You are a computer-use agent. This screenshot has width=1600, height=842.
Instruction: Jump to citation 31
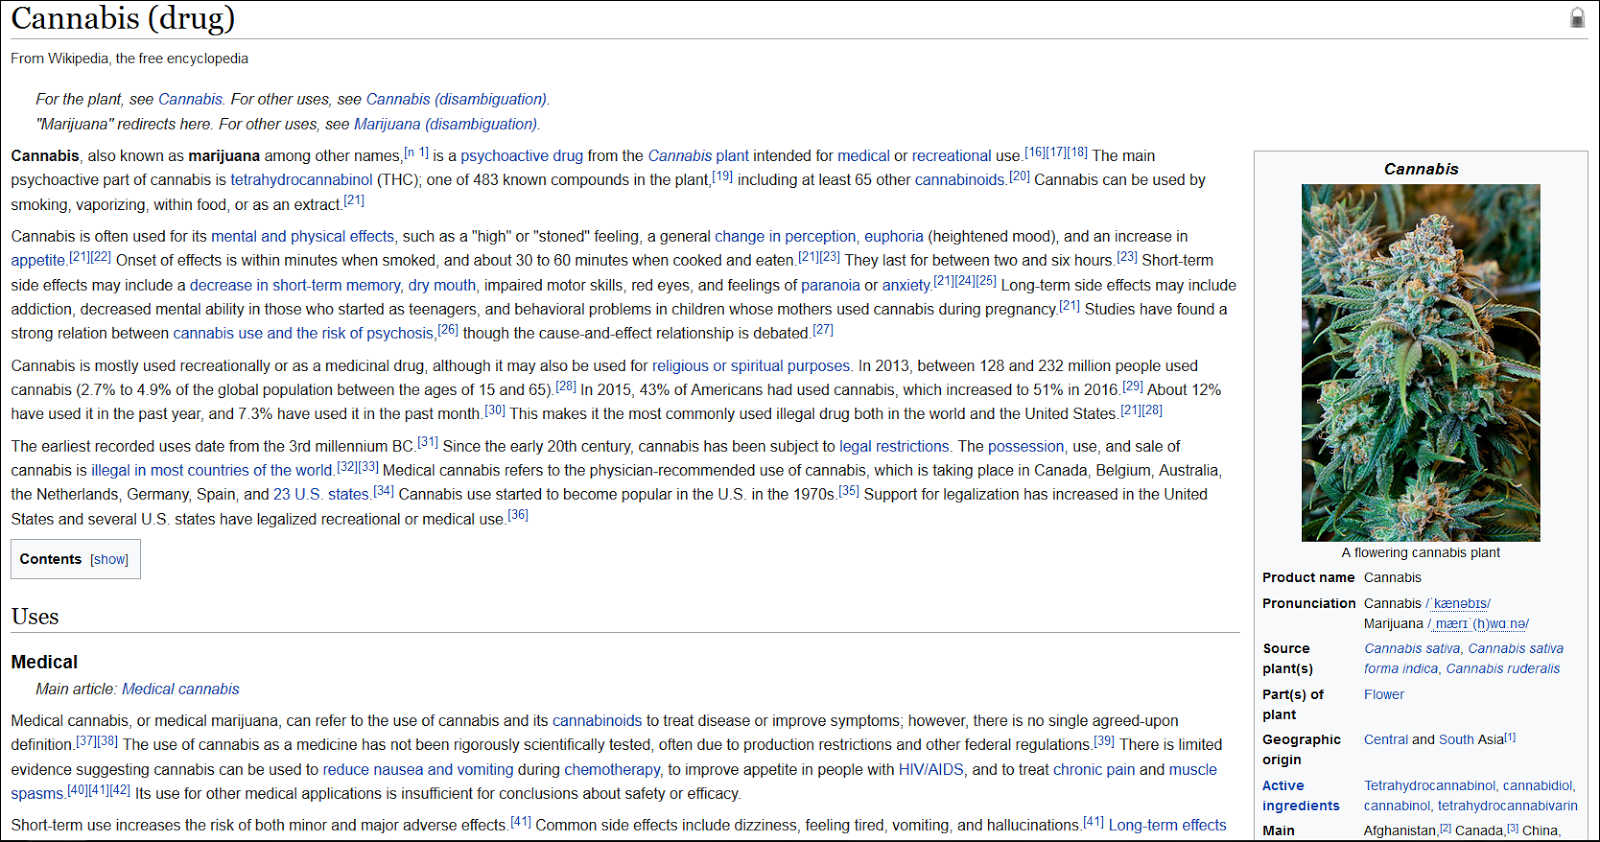[x=427, y=442]
